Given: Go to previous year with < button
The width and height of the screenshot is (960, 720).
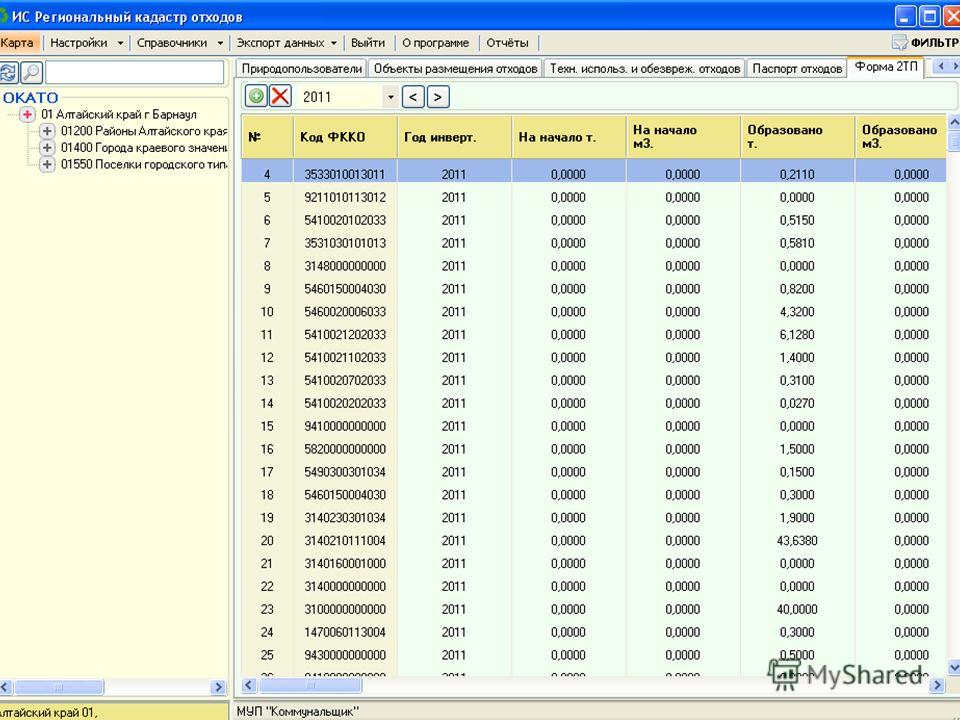Looking at the screenshot, I should (x=413, y=97).
